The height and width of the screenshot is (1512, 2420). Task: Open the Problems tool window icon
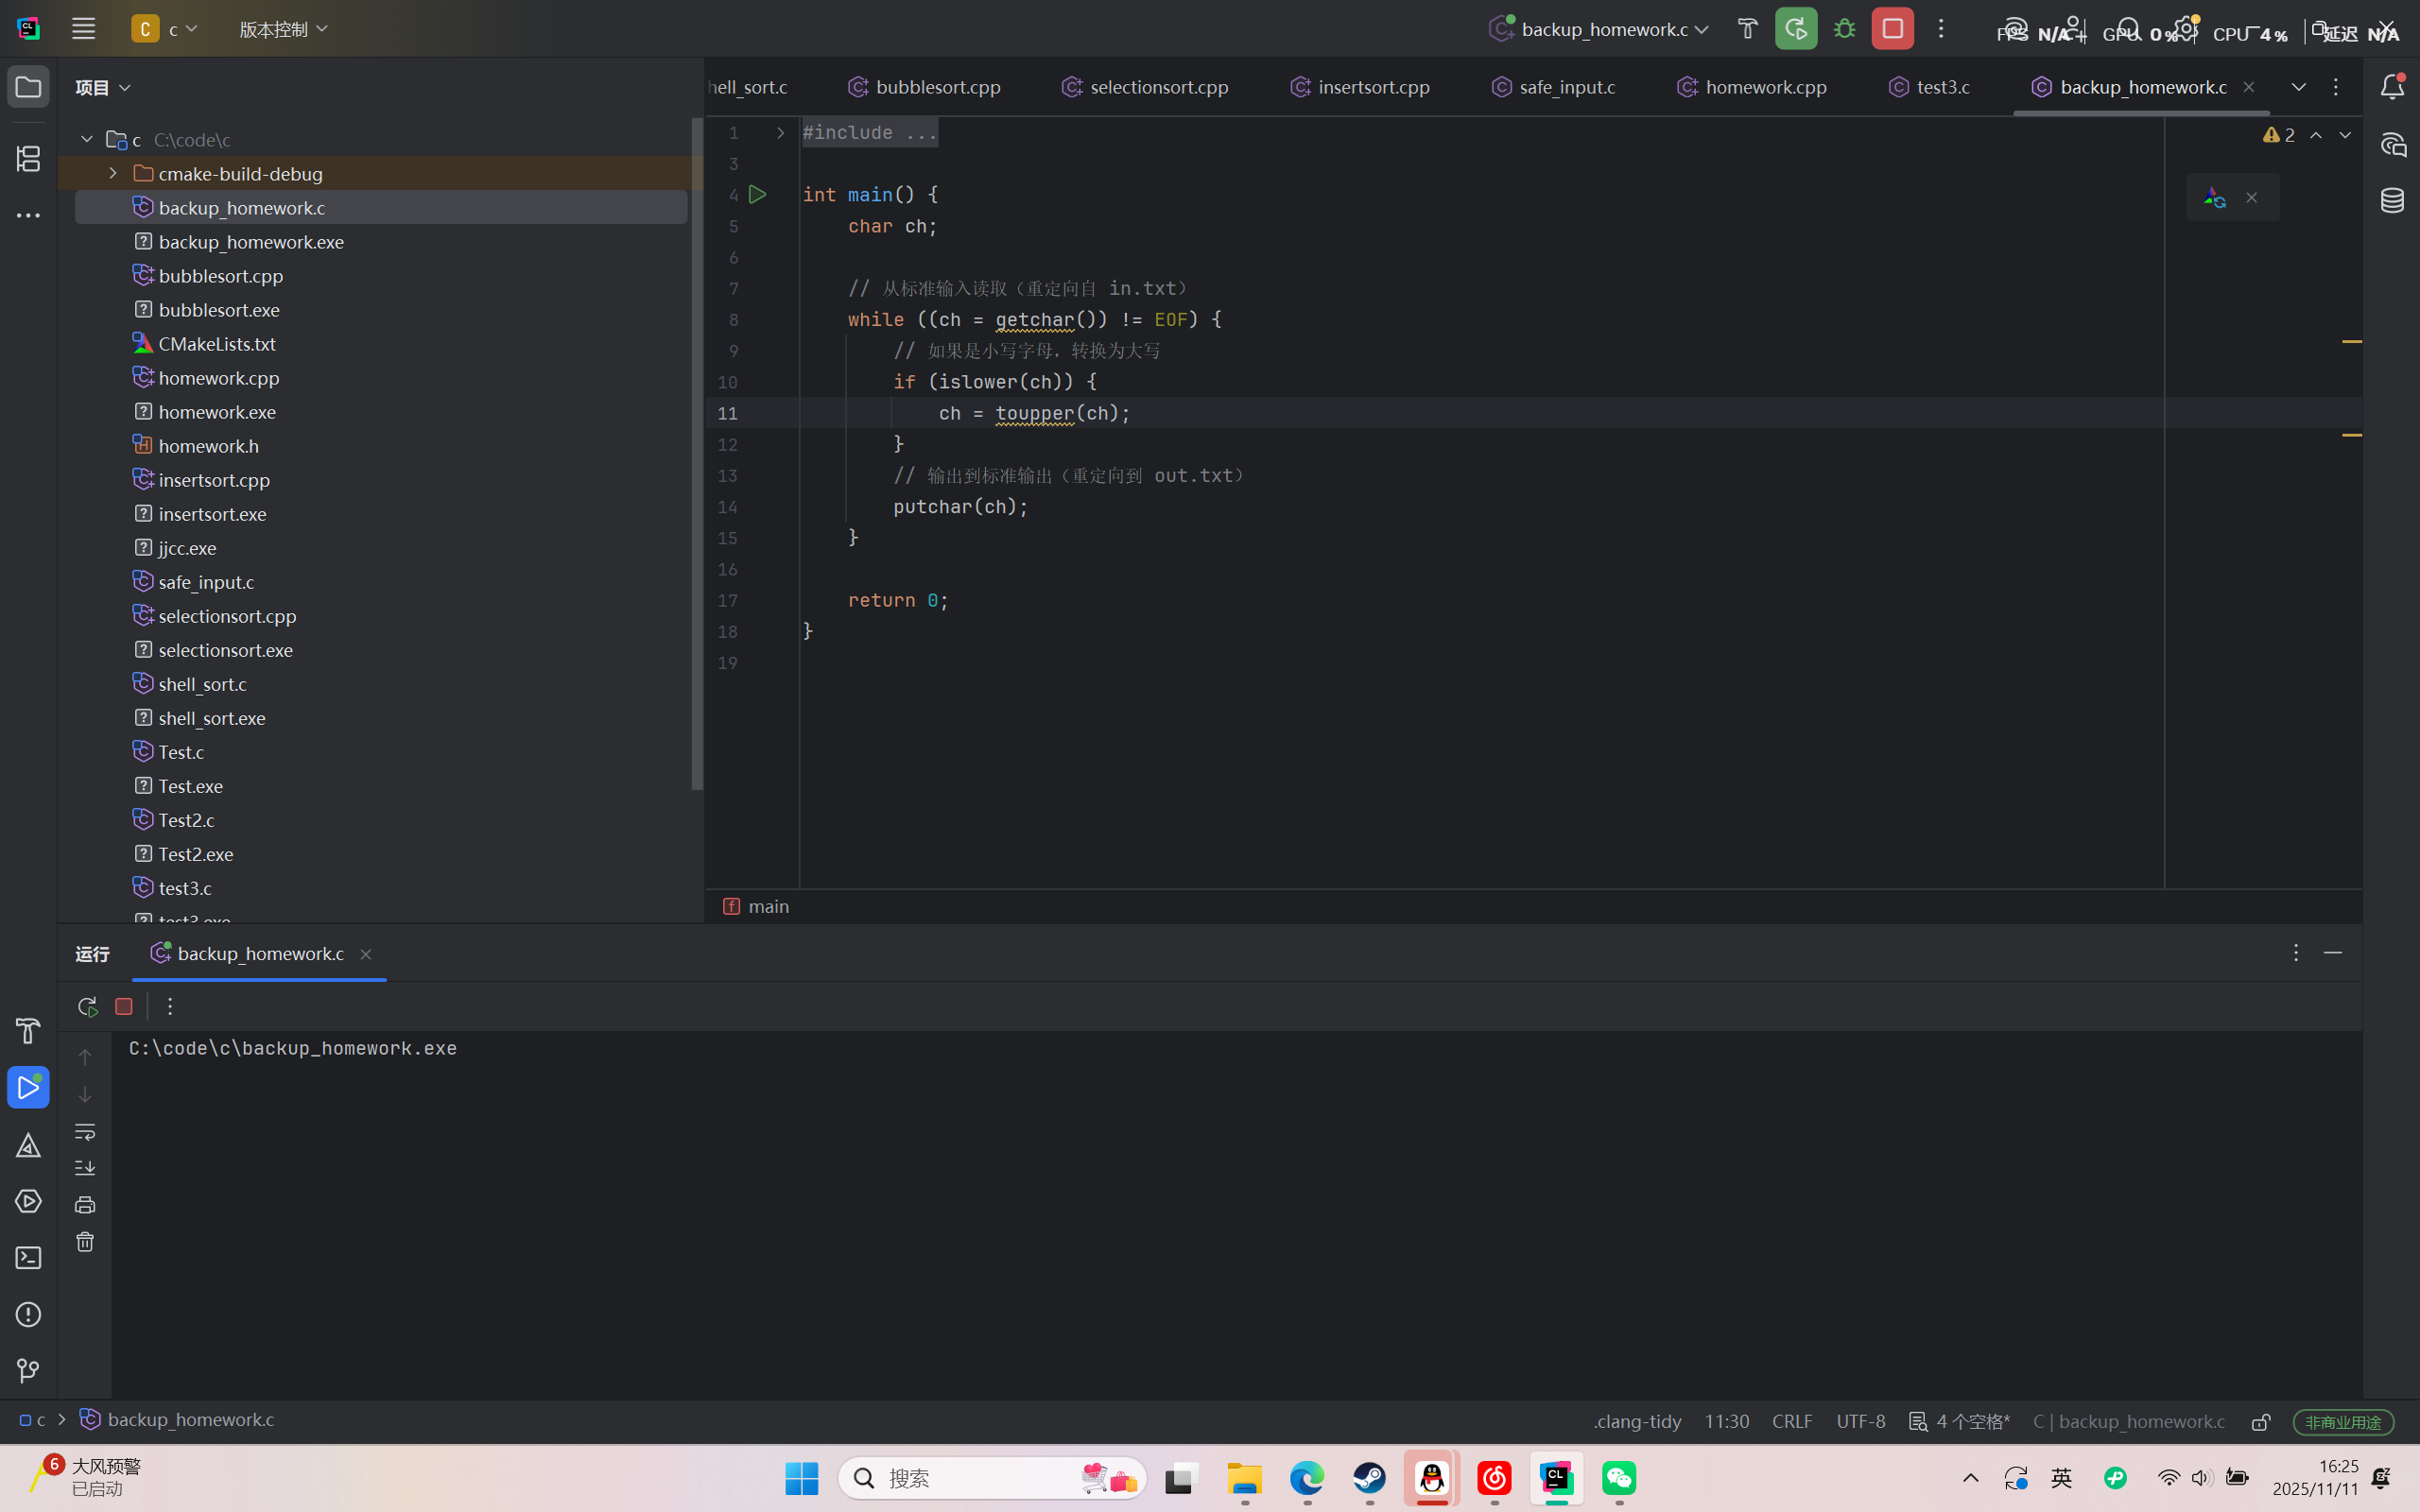pyautogui.click(x=28, y=1314)
